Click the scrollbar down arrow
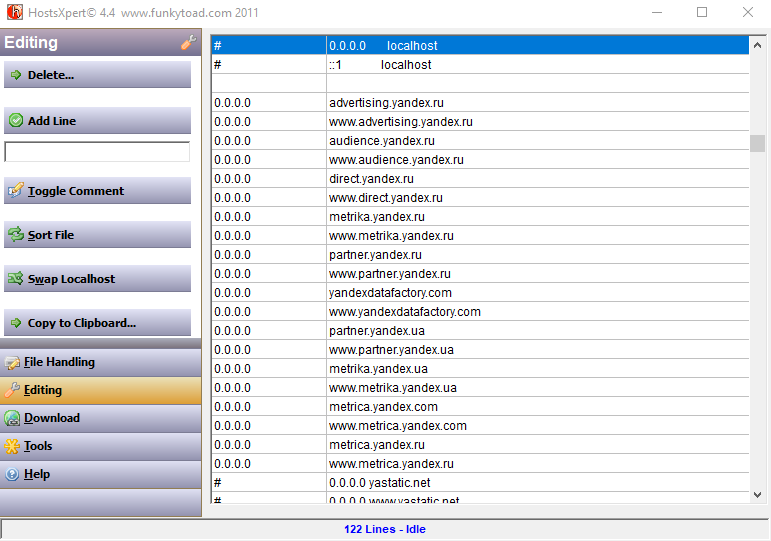 [x=757, y=495]
